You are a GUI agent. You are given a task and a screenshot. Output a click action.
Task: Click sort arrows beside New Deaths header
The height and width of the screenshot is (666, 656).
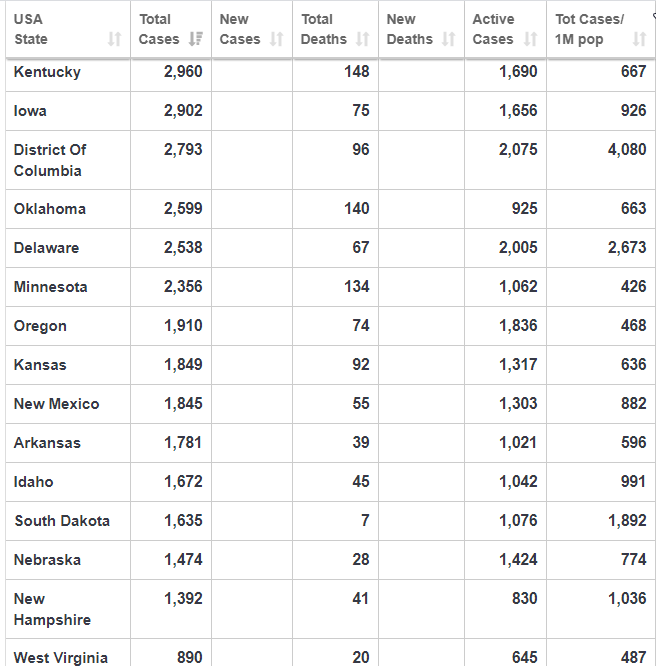(x=449, y=39)
